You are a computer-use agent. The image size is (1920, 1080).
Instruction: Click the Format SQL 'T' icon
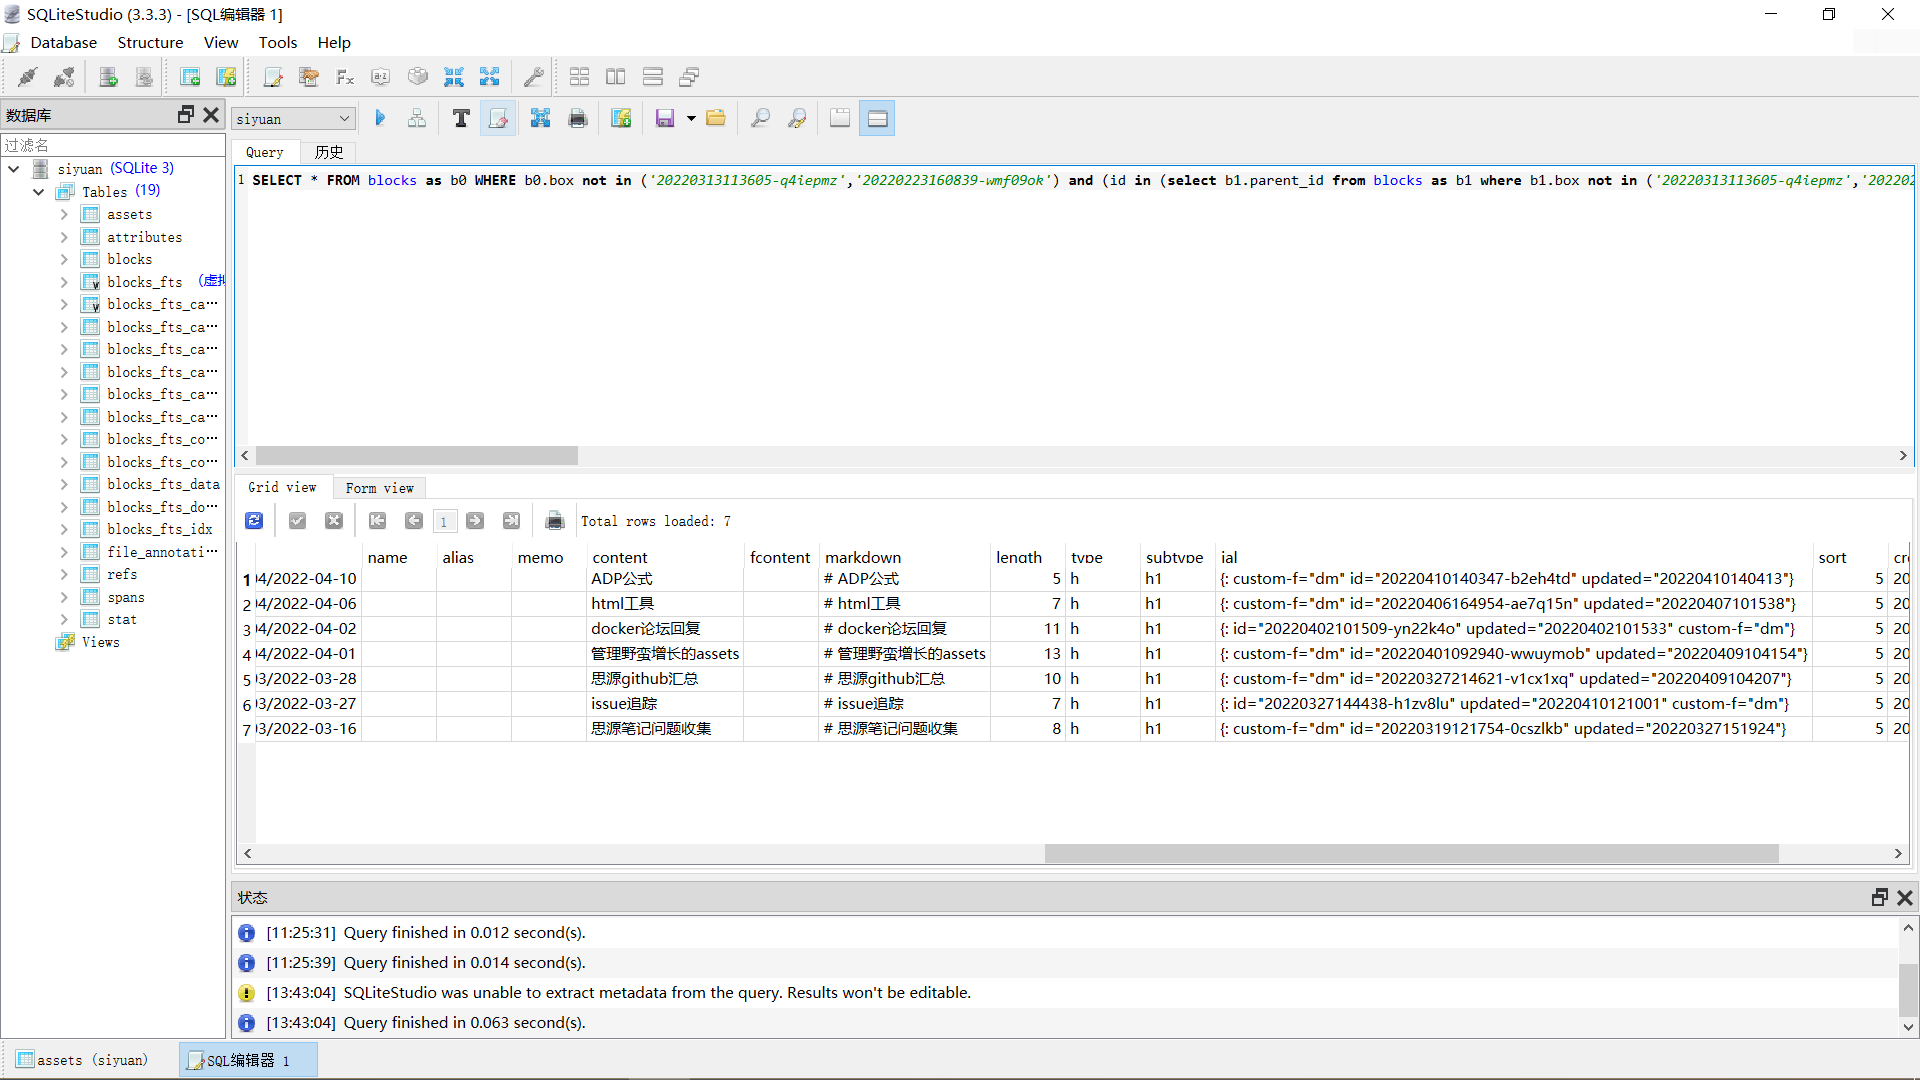click(461, 118)
